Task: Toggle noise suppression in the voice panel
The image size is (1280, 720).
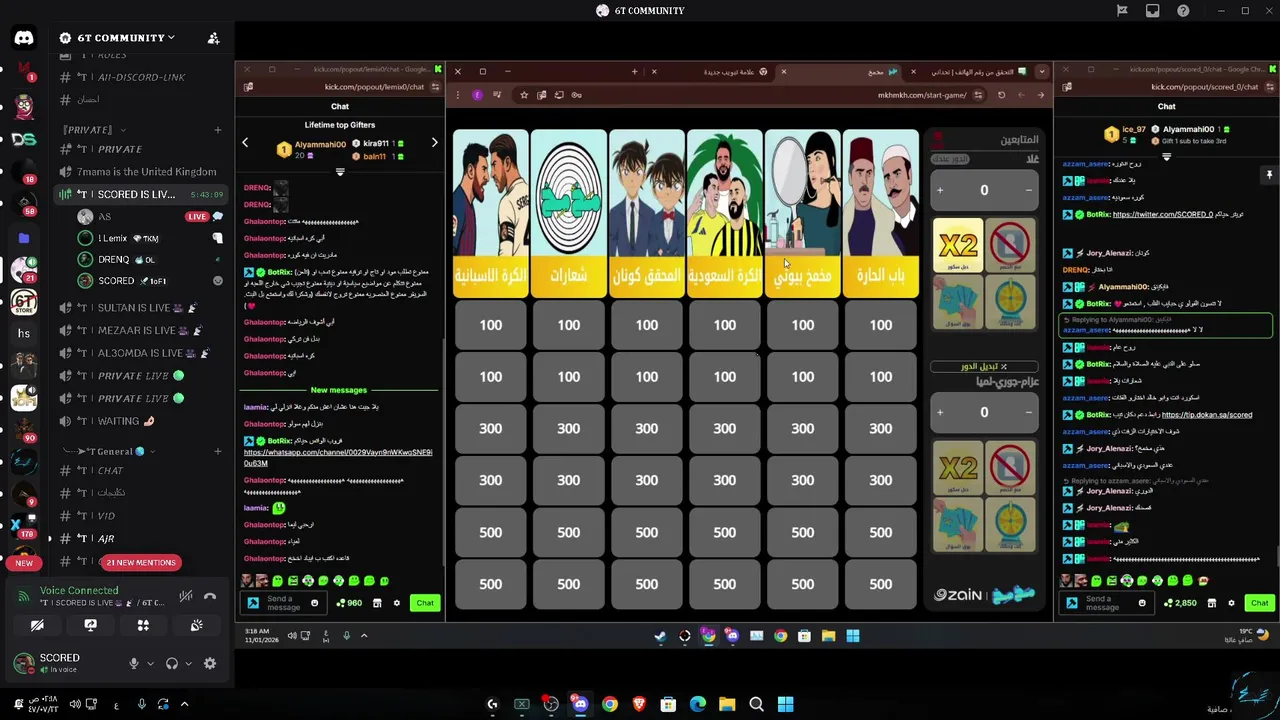Action: coord(186,597)
